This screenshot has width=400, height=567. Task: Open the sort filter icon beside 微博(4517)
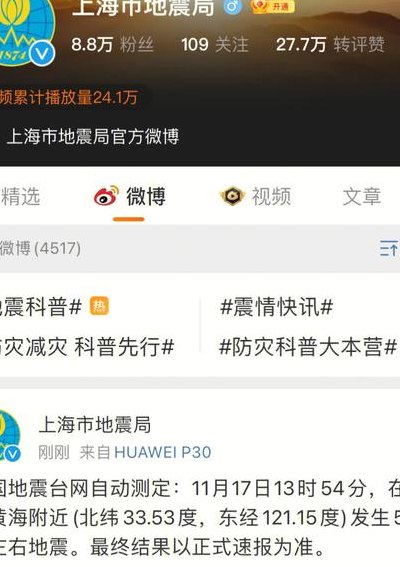389,248
